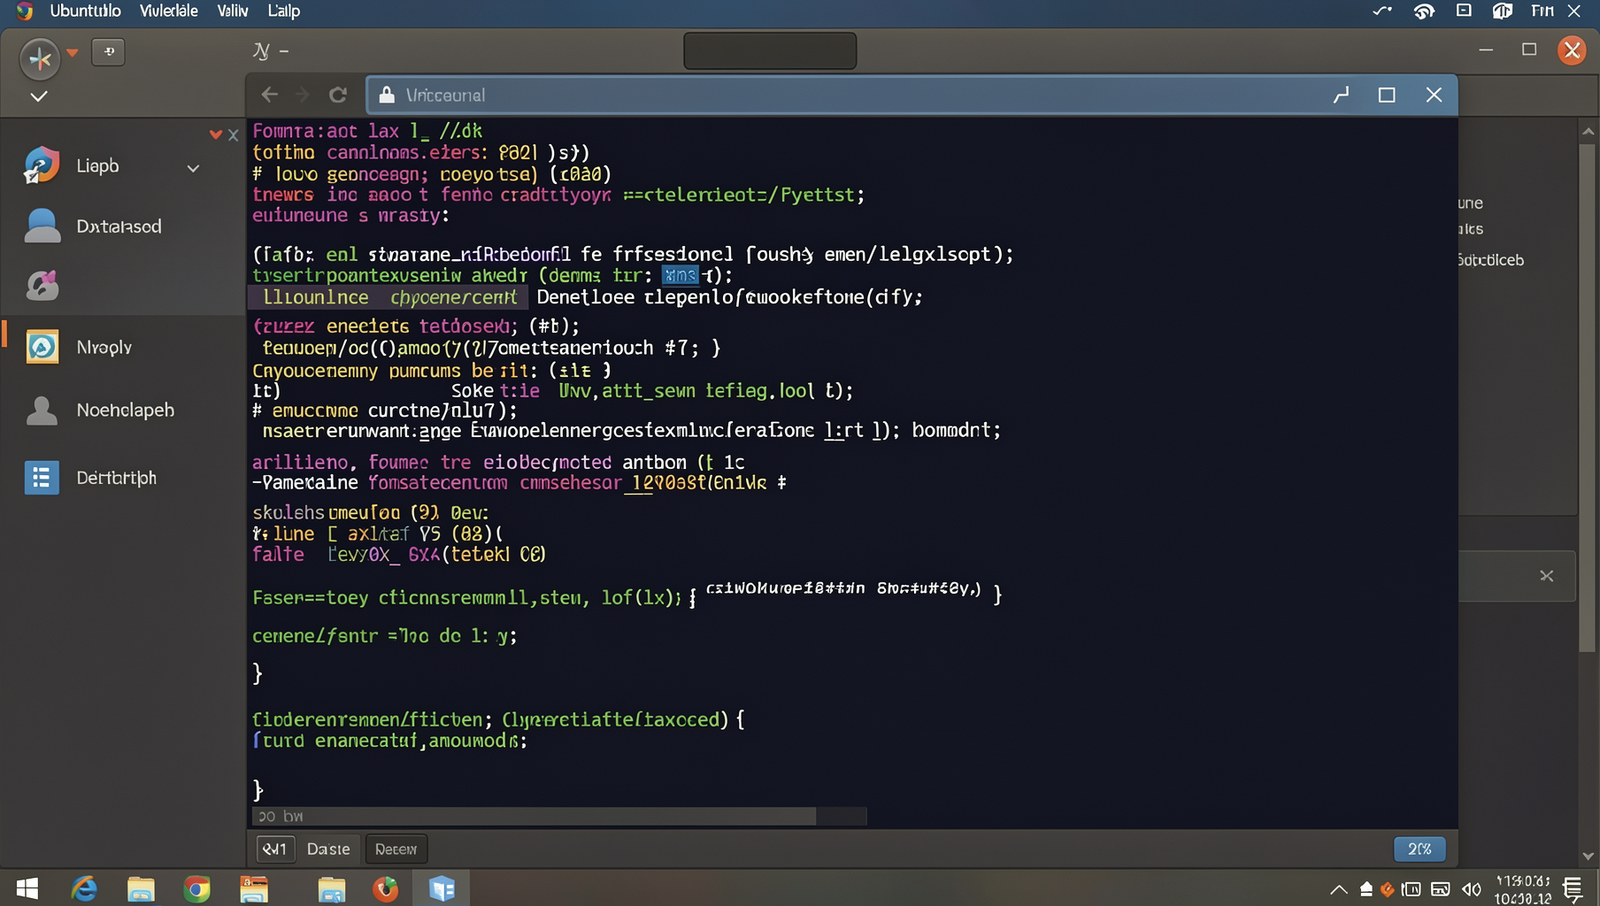Open Dertbrtjph list entry
1600x906 pixels.
pyautogui.click(x=116, y=478)
